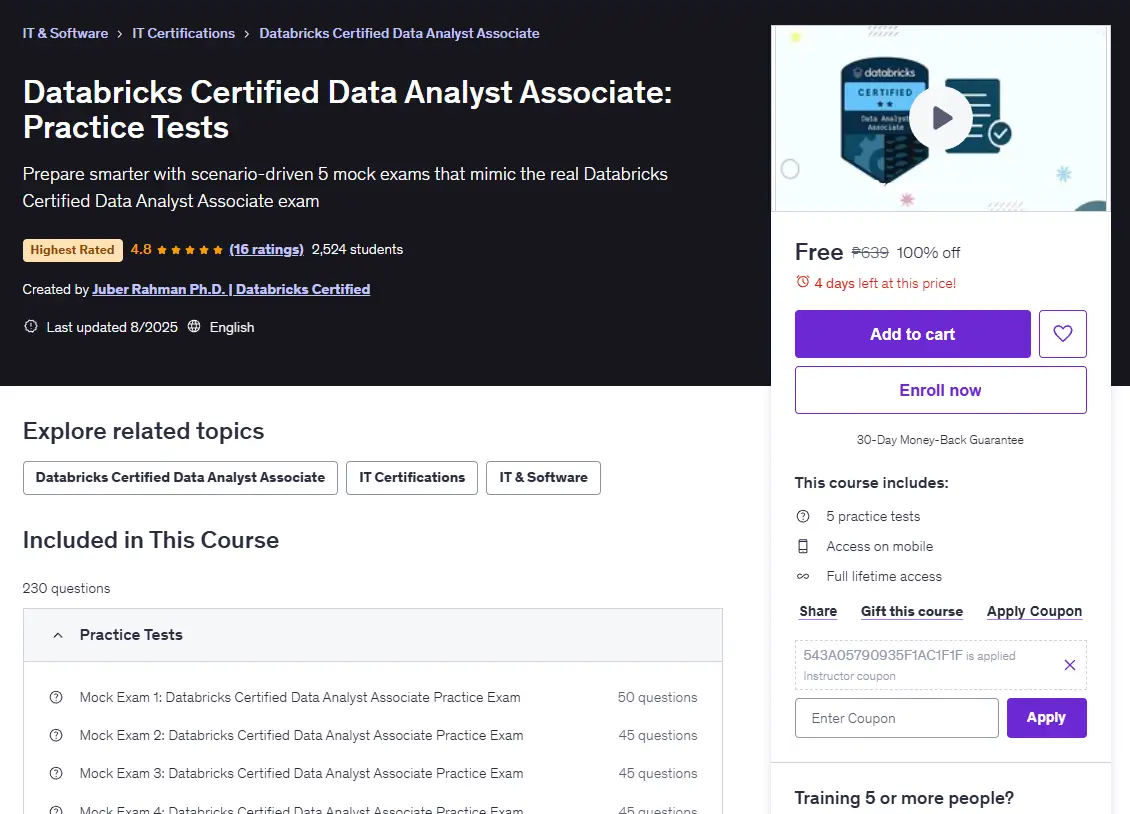Image resolution: width=1130 pixels, height=814 pixels.
Task: Click Add to cart button
Action: [x=912, y=334]
